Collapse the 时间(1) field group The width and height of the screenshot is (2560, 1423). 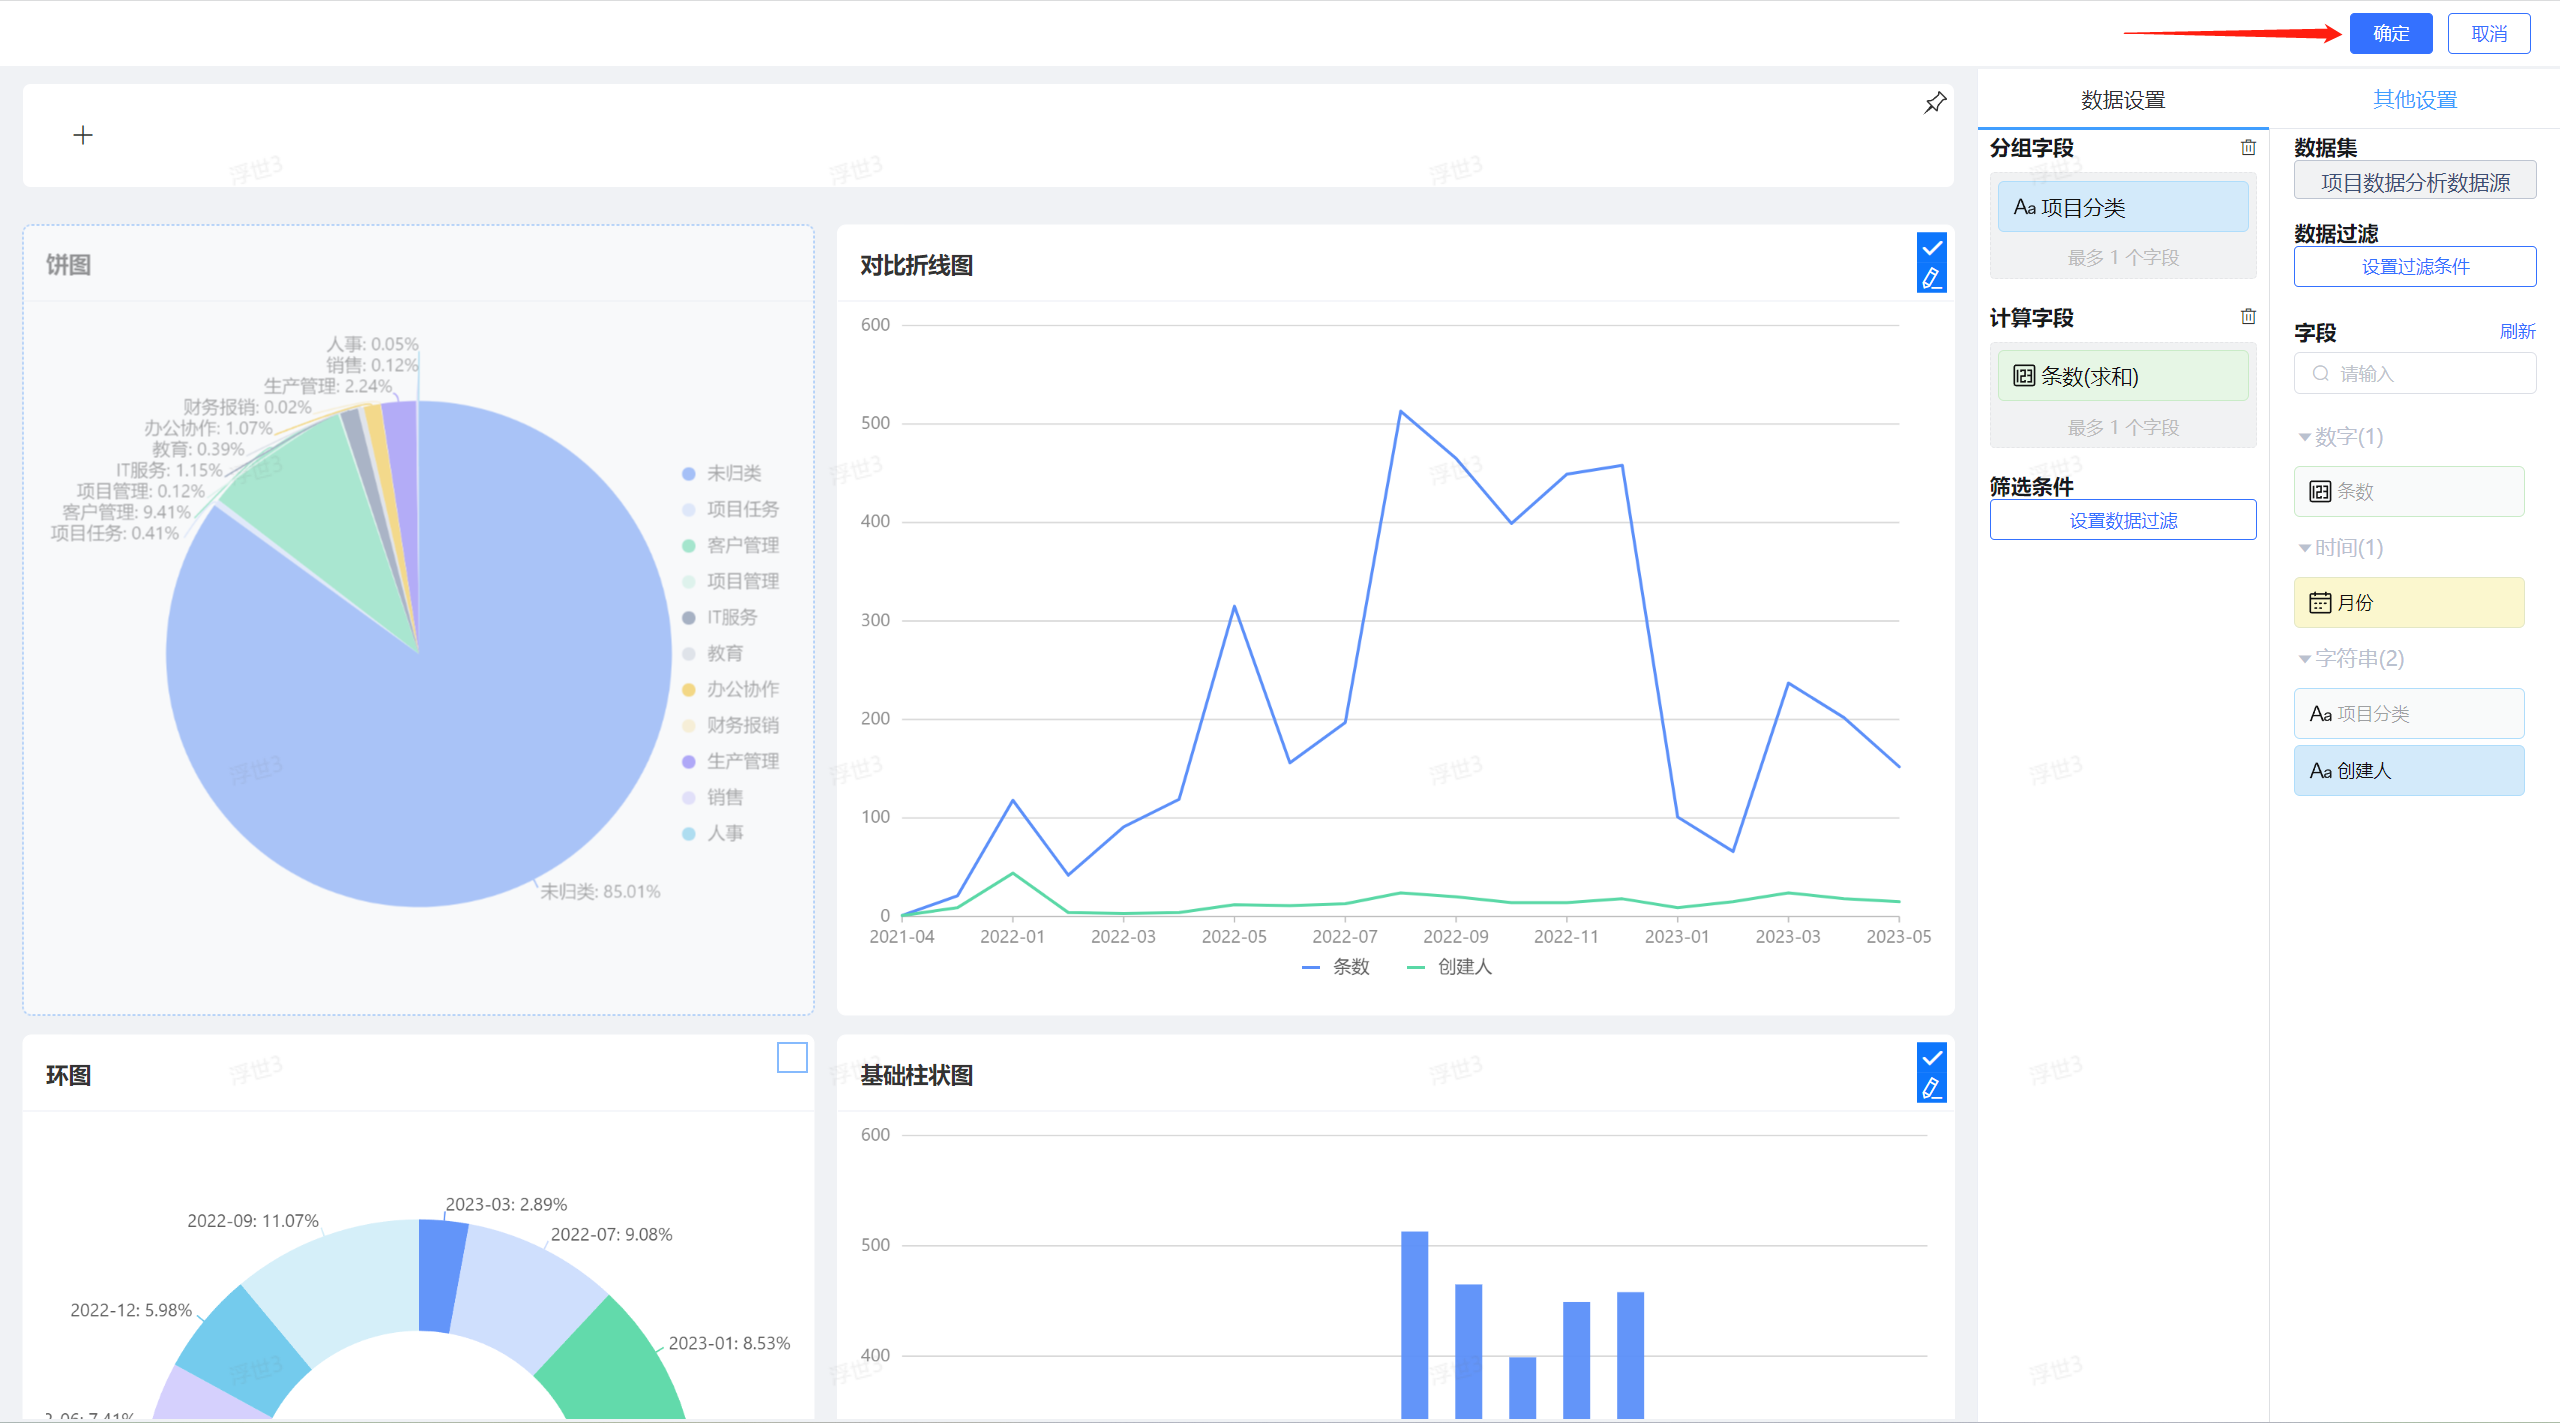pos(2341,548)
